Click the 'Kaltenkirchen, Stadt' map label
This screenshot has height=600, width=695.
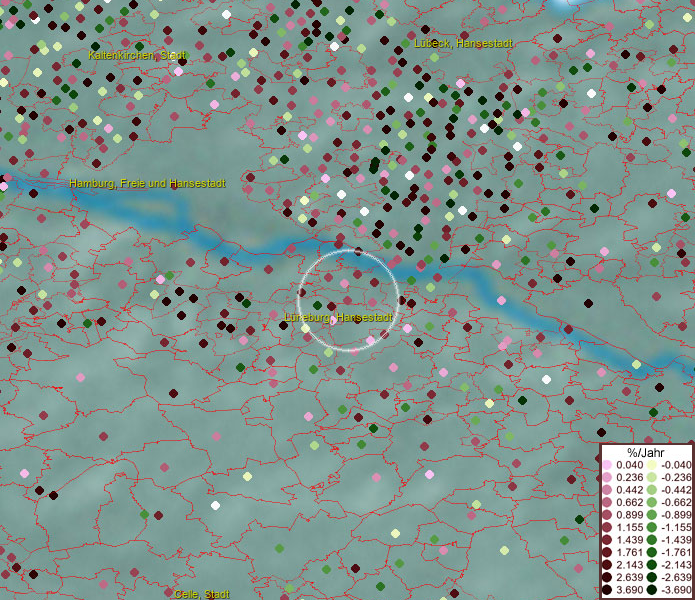click(137, 55)
